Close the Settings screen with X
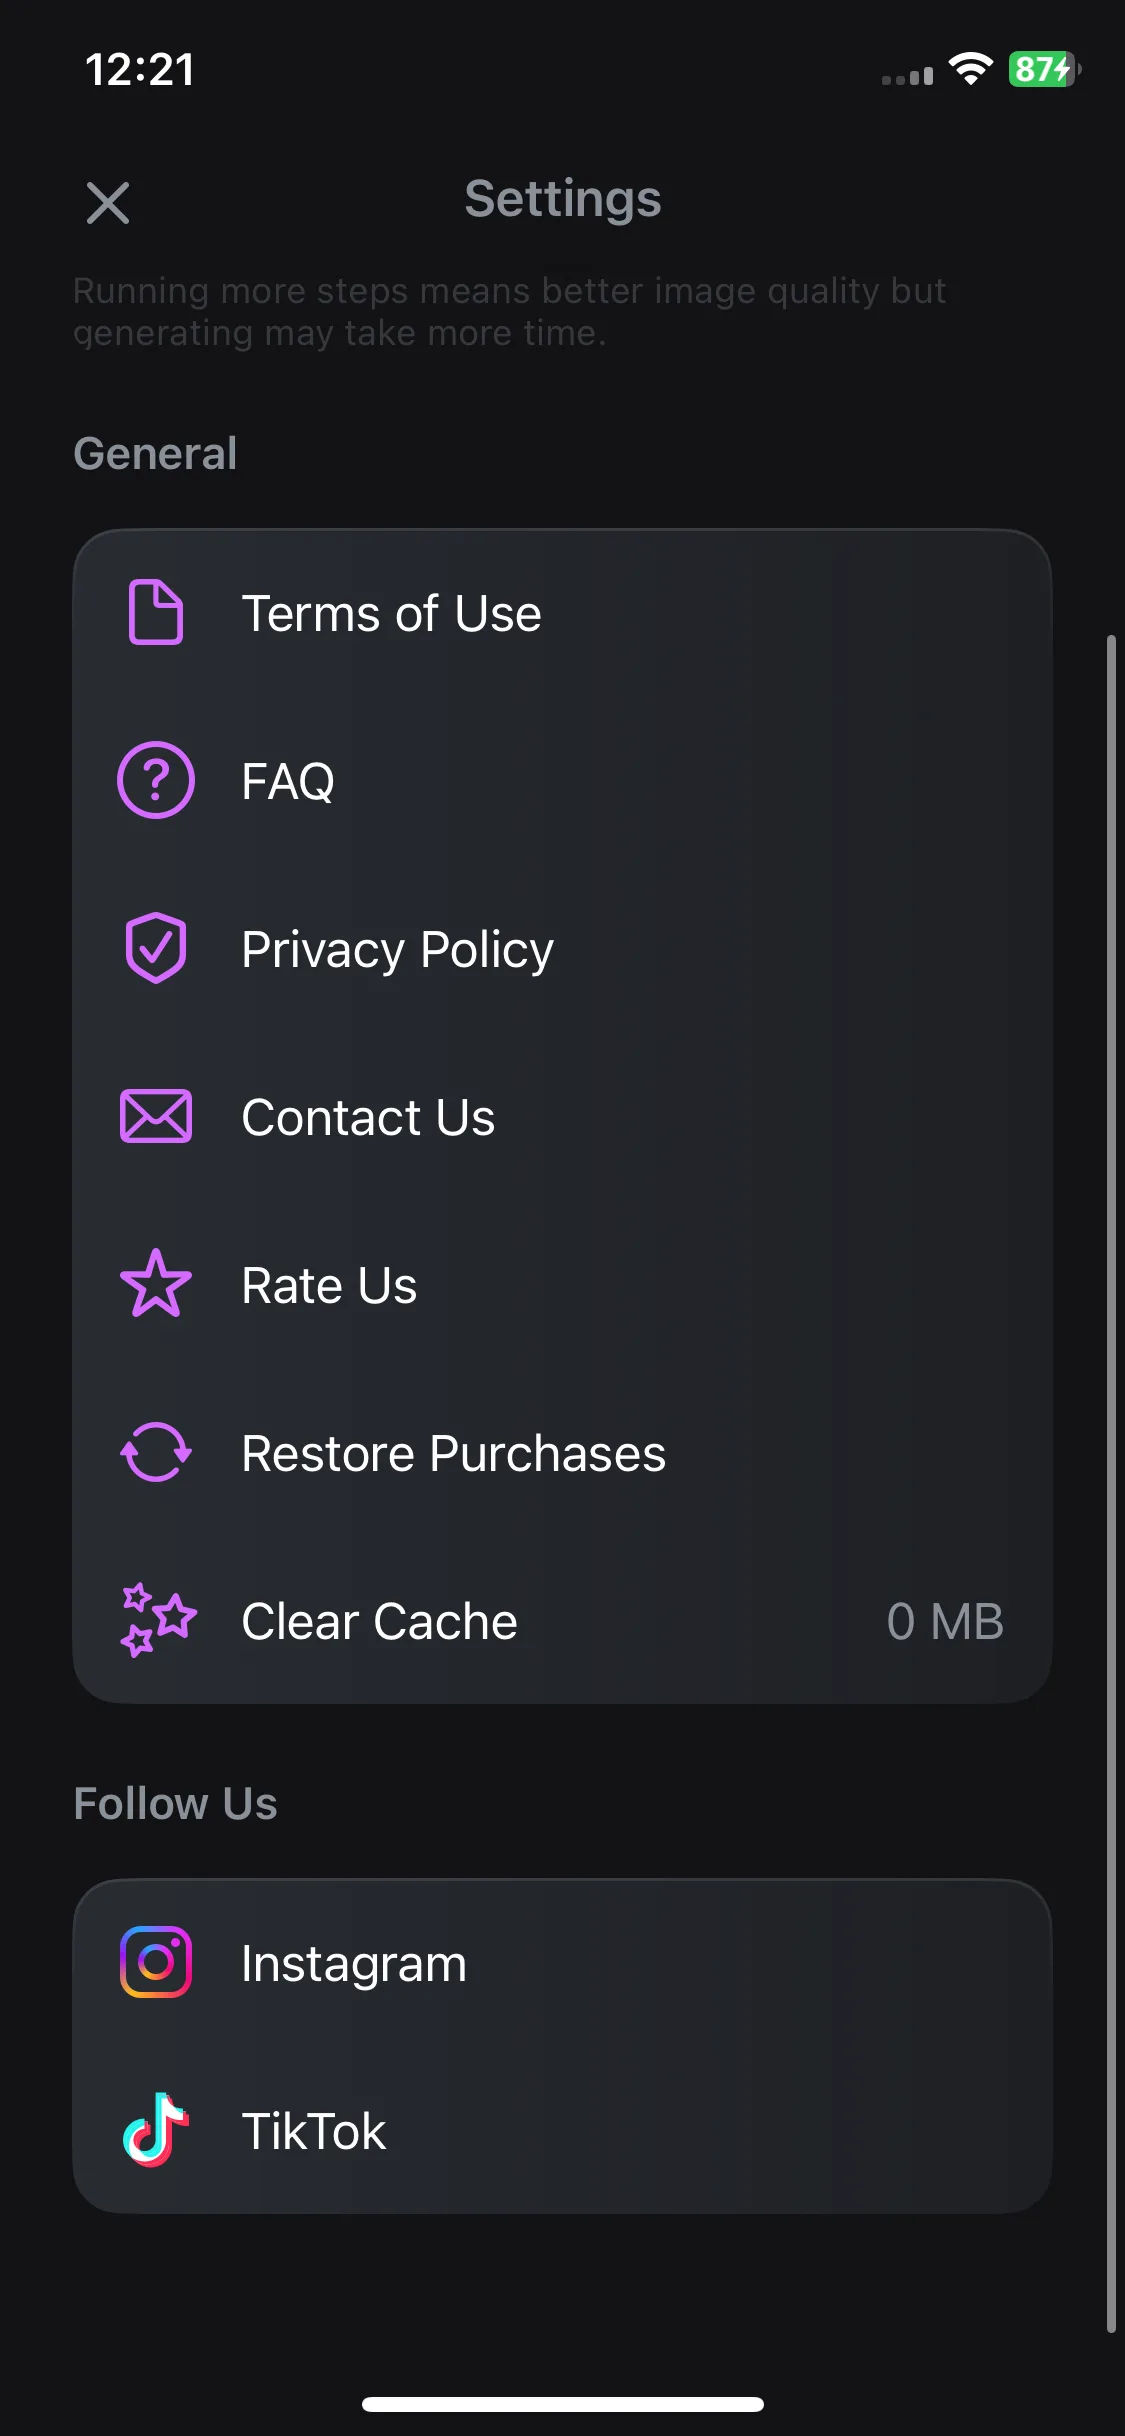Viewport: 1125px width, 2436px height. tap(108, 203)
